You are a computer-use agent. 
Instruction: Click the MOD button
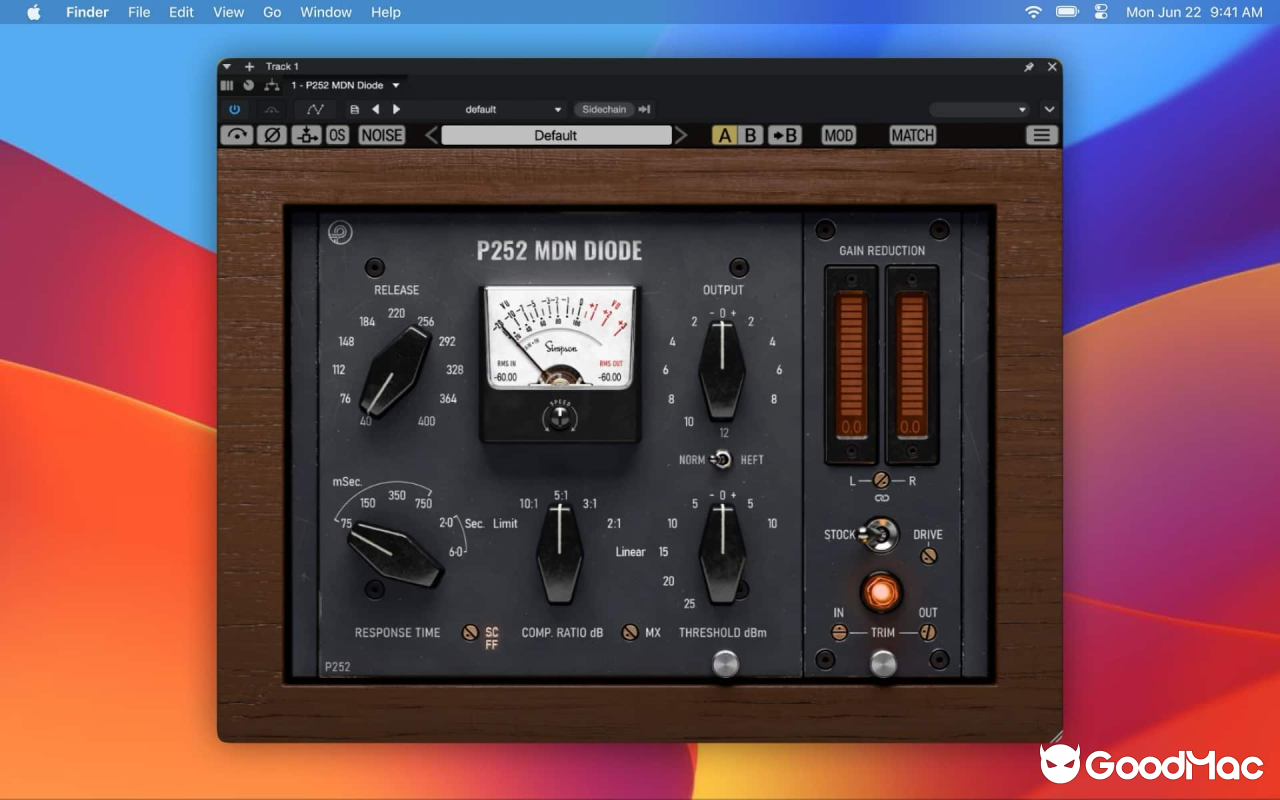click(x=839, y=135)
